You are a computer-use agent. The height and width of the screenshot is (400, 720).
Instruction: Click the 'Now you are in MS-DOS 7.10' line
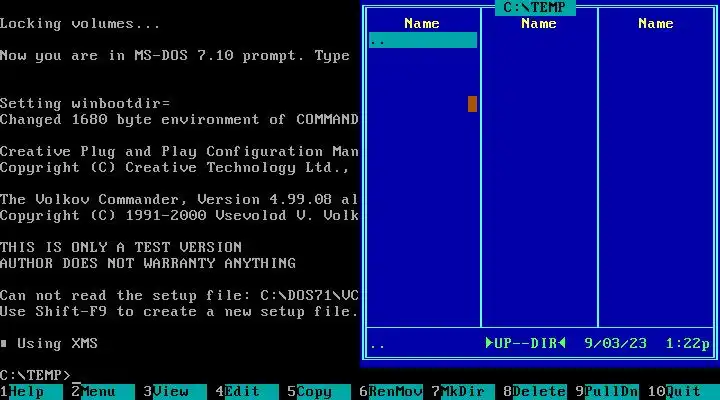click(x=175, y=56)
